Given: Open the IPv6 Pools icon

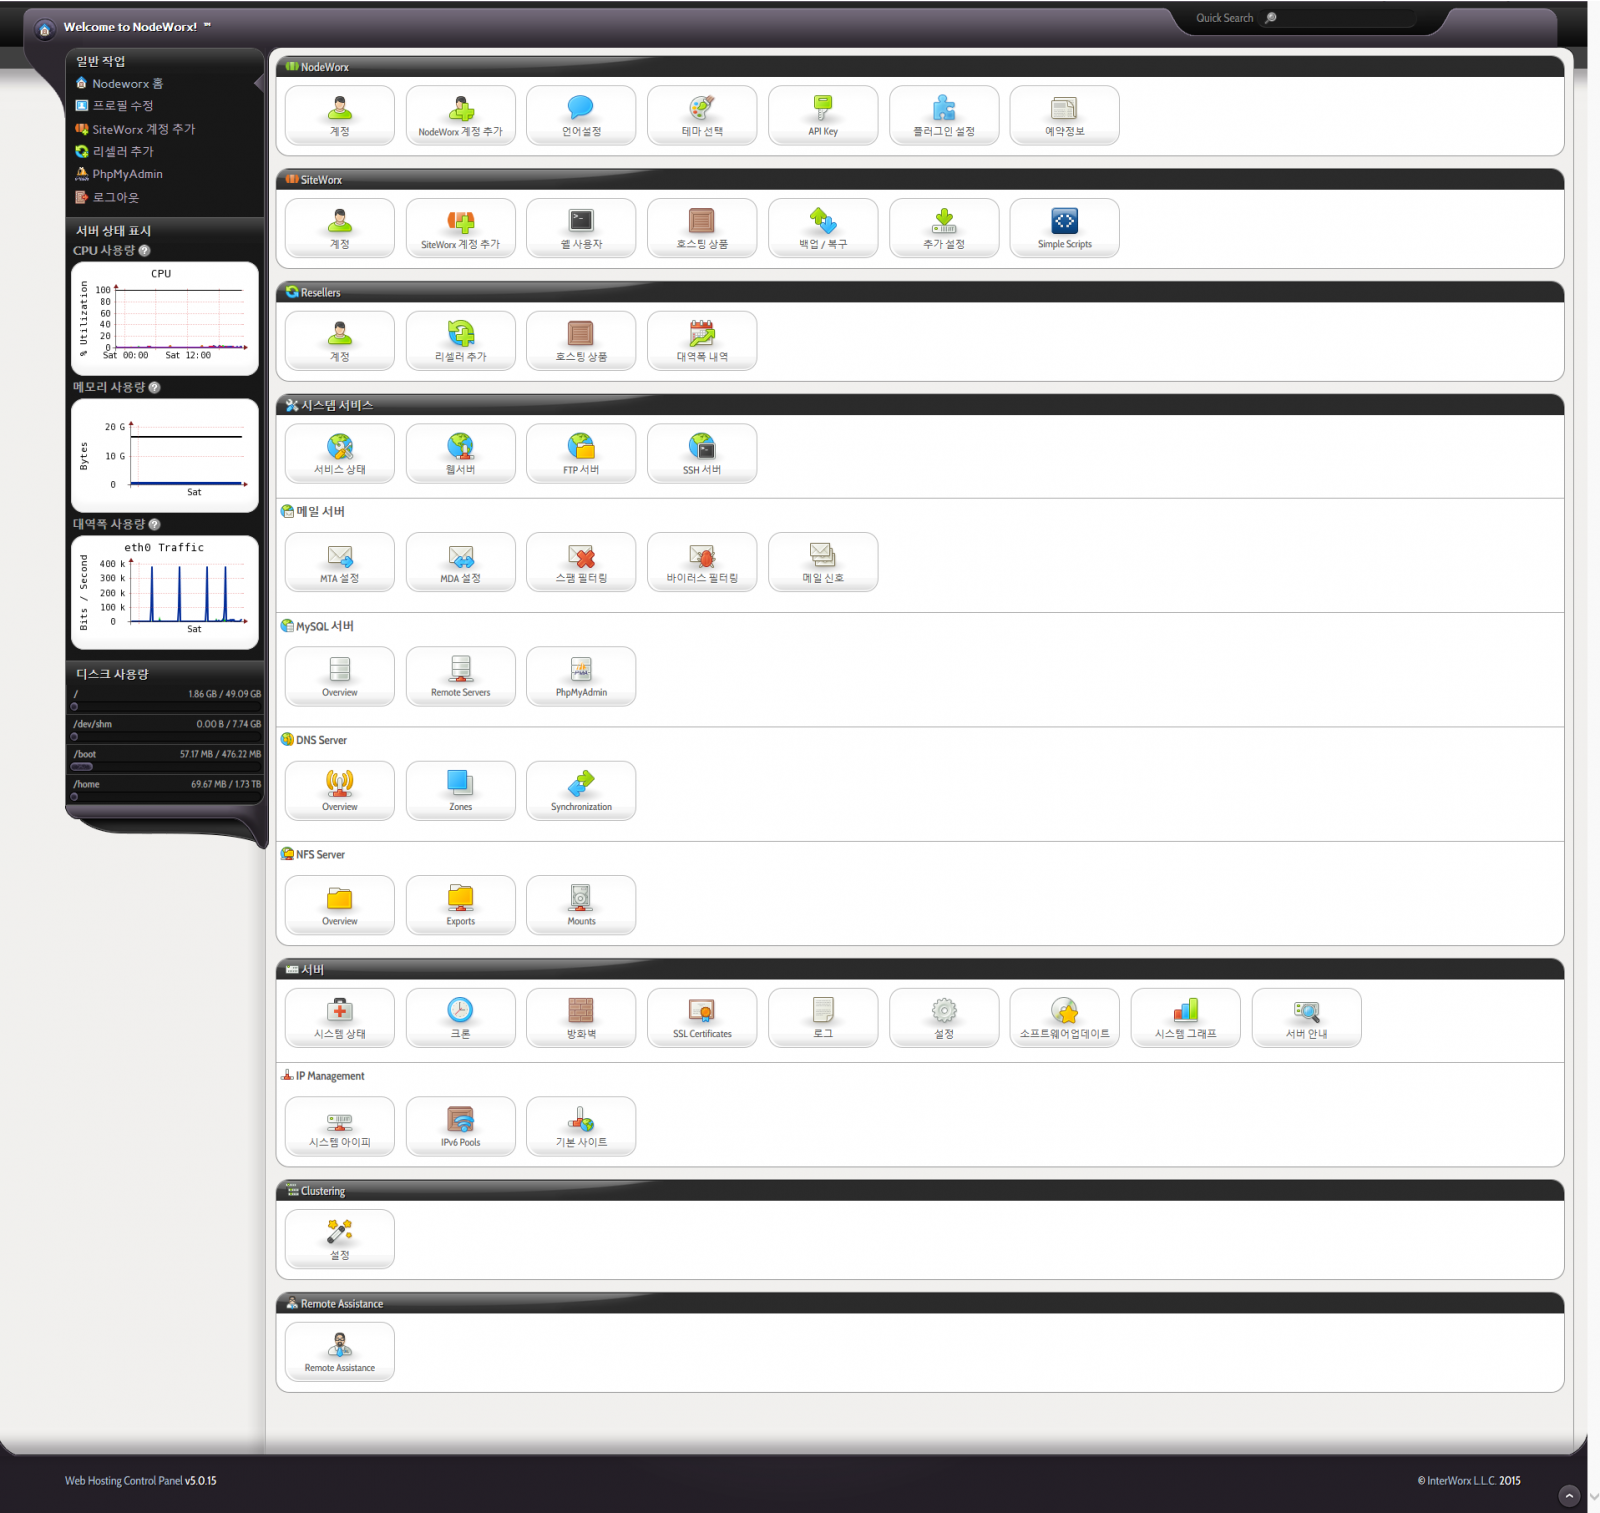Looking at the screenshot, I should pyautogui.click(x=460, y=1126).
